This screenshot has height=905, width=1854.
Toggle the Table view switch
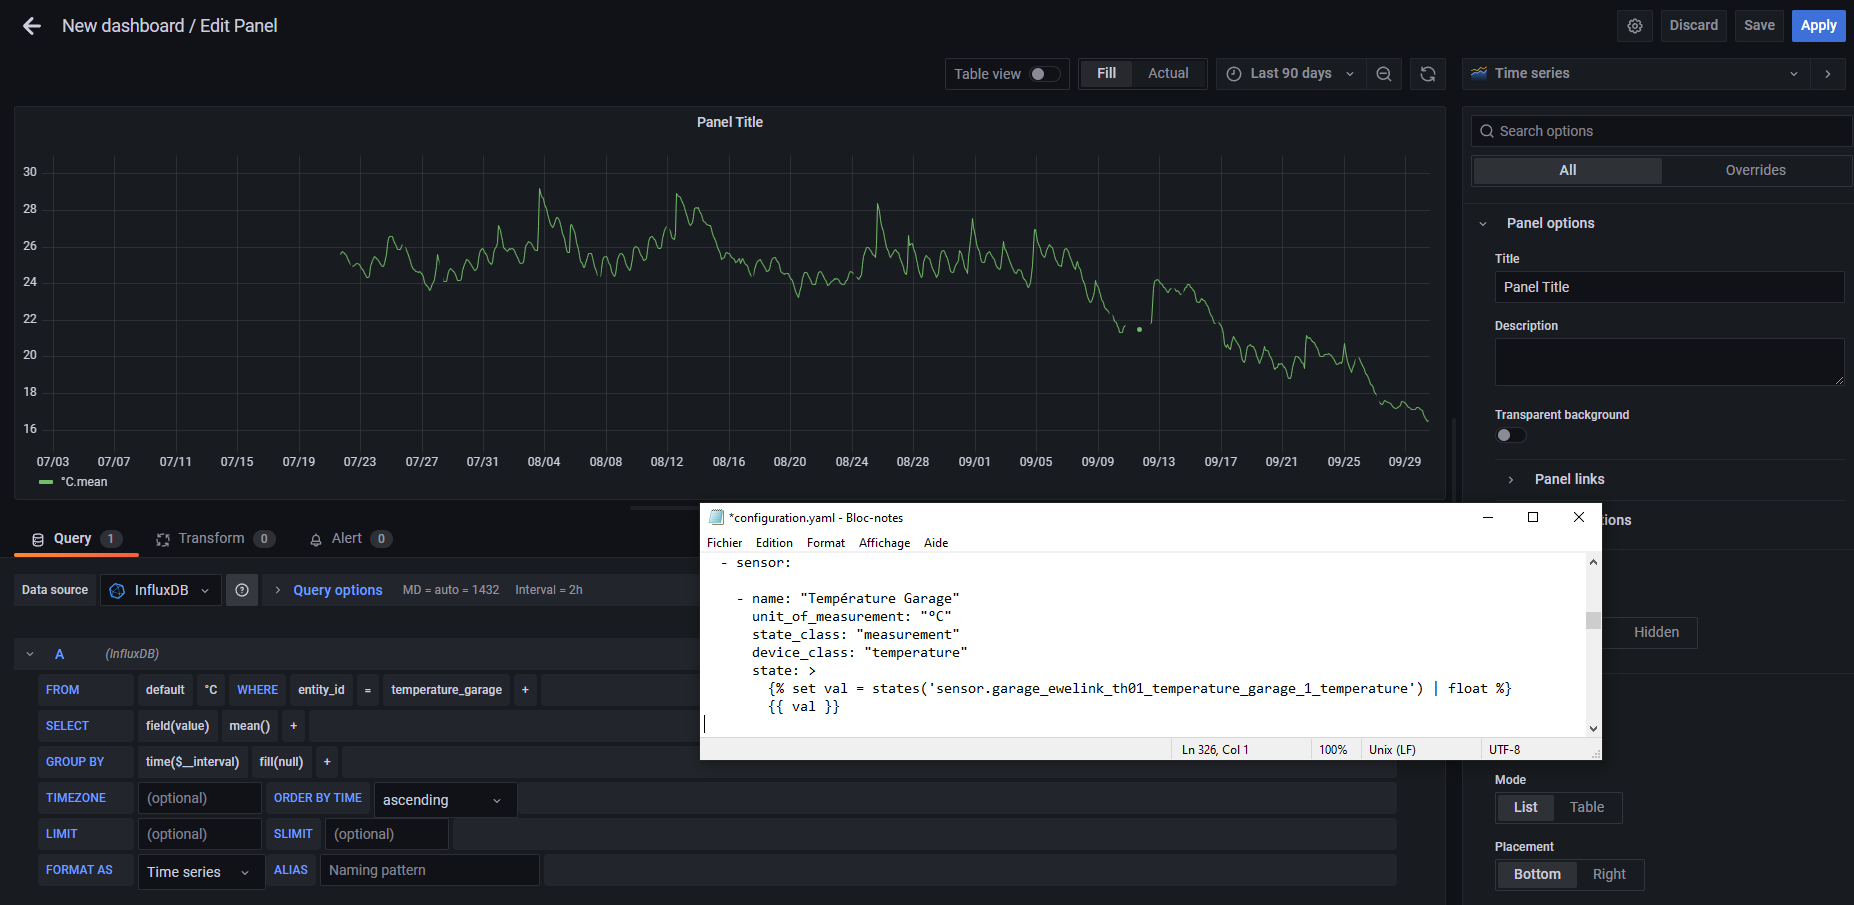pyautogui.click(x=1045, y=74)
